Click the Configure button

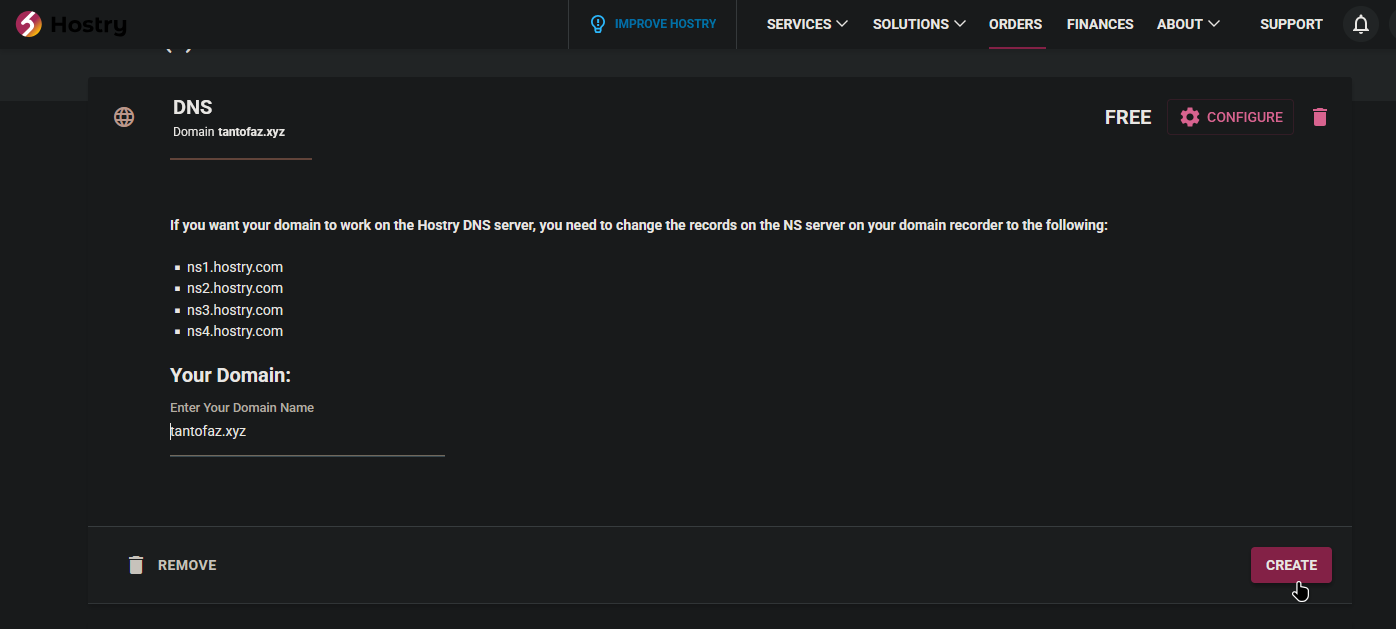(1230, 117)
